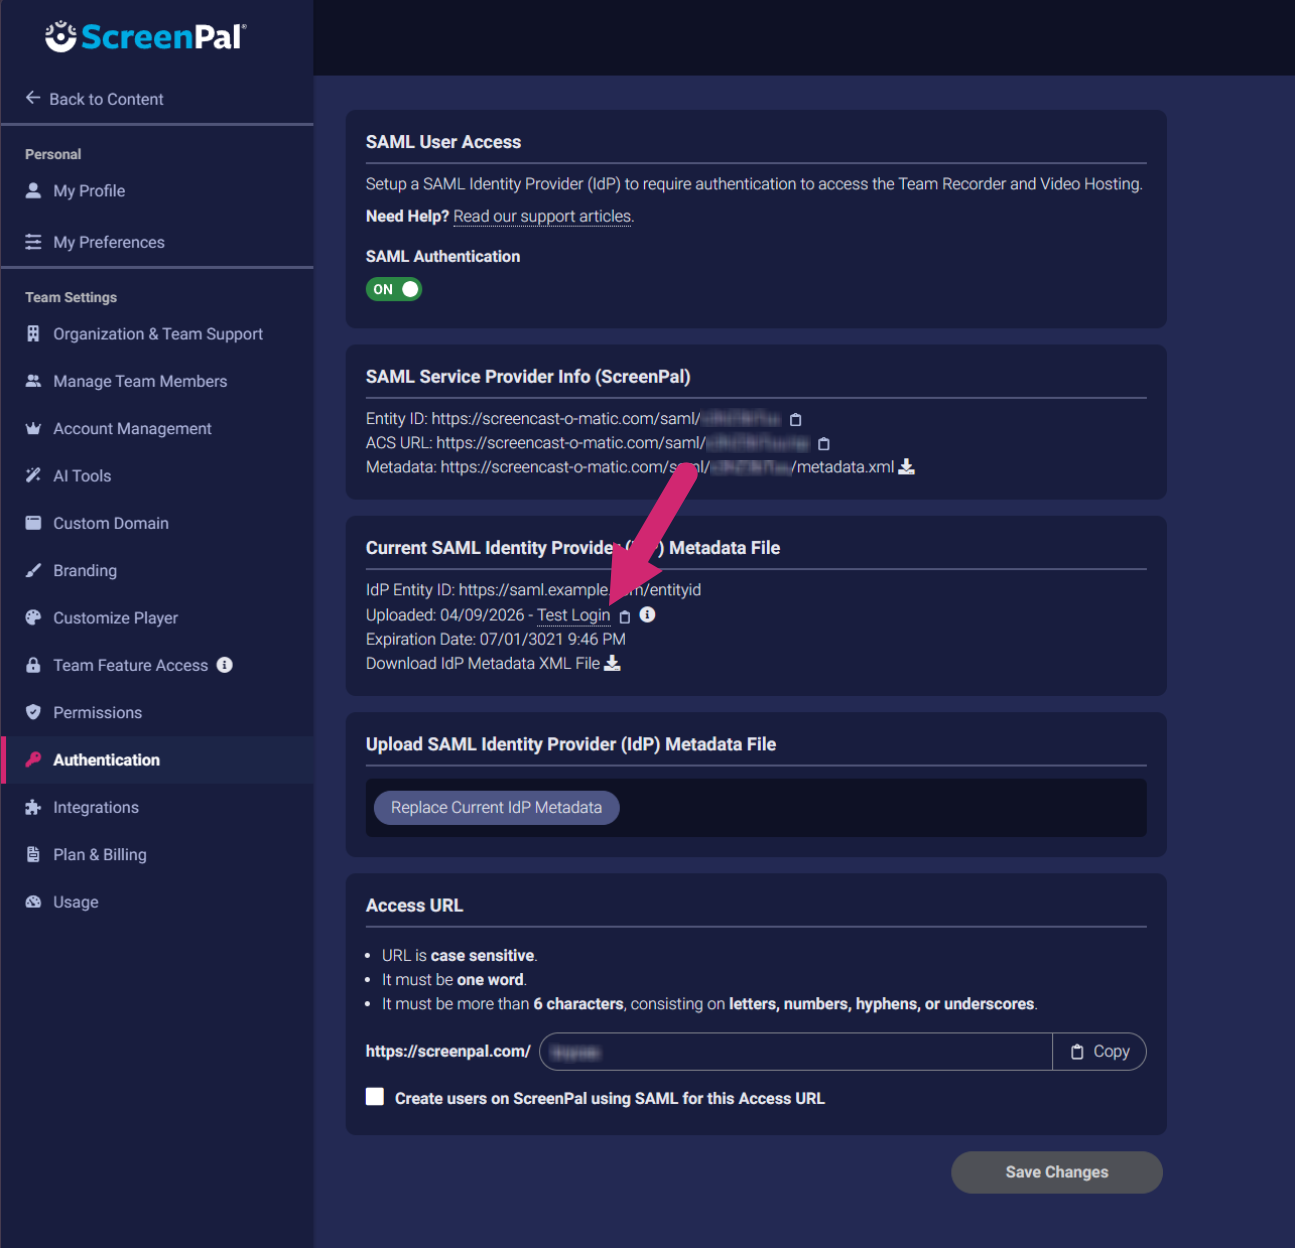The image size is (1295, 1248).
Task: Click the Test Login link
Action: (x=573, y=615)
